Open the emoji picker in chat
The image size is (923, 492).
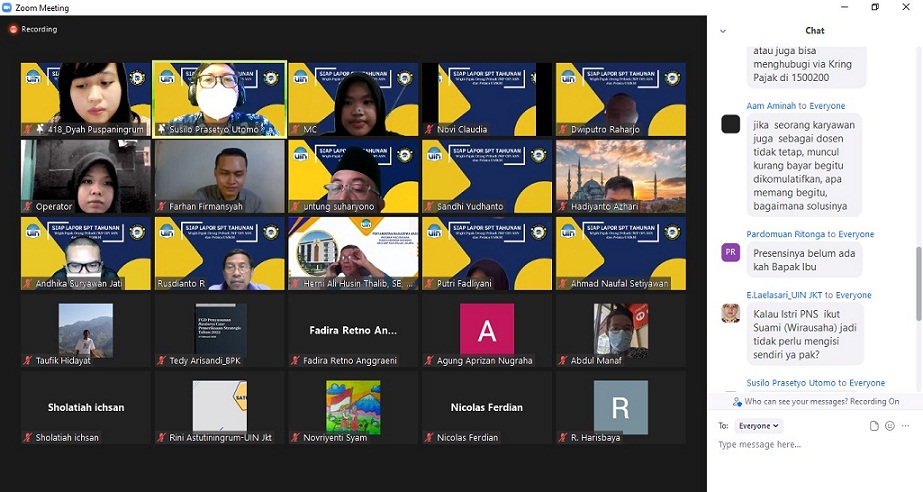[x=890, y=426]
